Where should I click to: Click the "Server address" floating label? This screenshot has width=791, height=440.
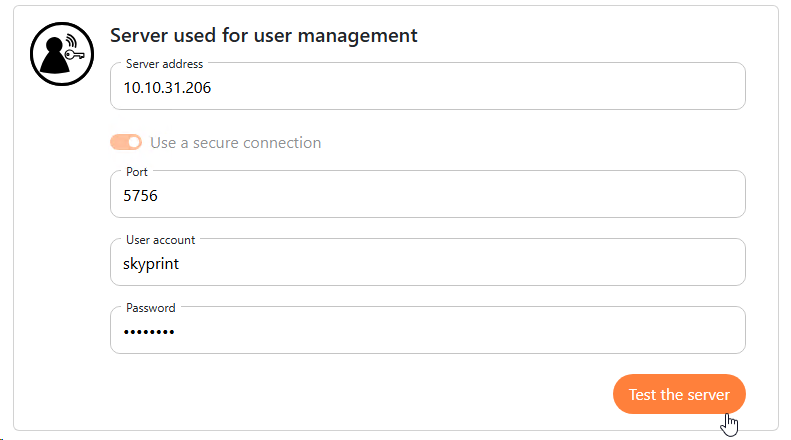[164, 64]
